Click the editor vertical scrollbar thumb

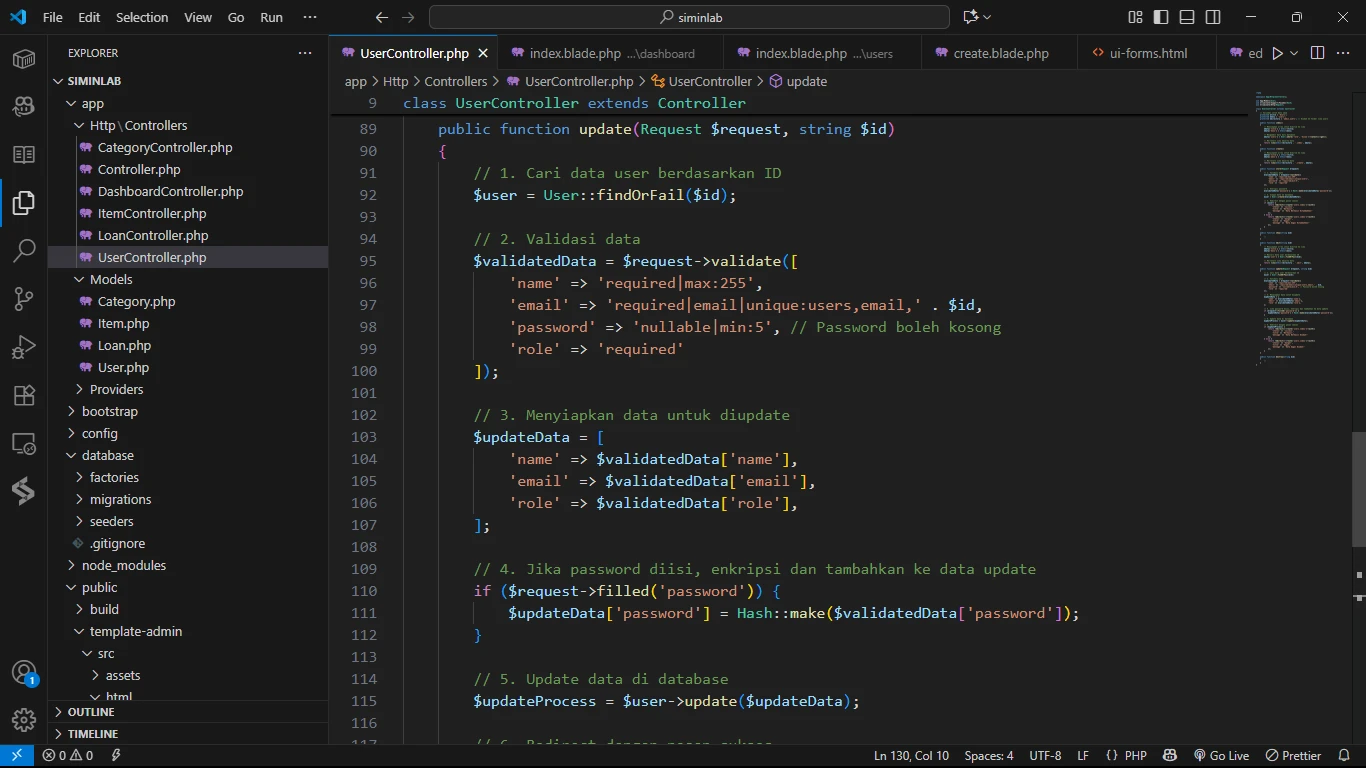pos(1358,488)
